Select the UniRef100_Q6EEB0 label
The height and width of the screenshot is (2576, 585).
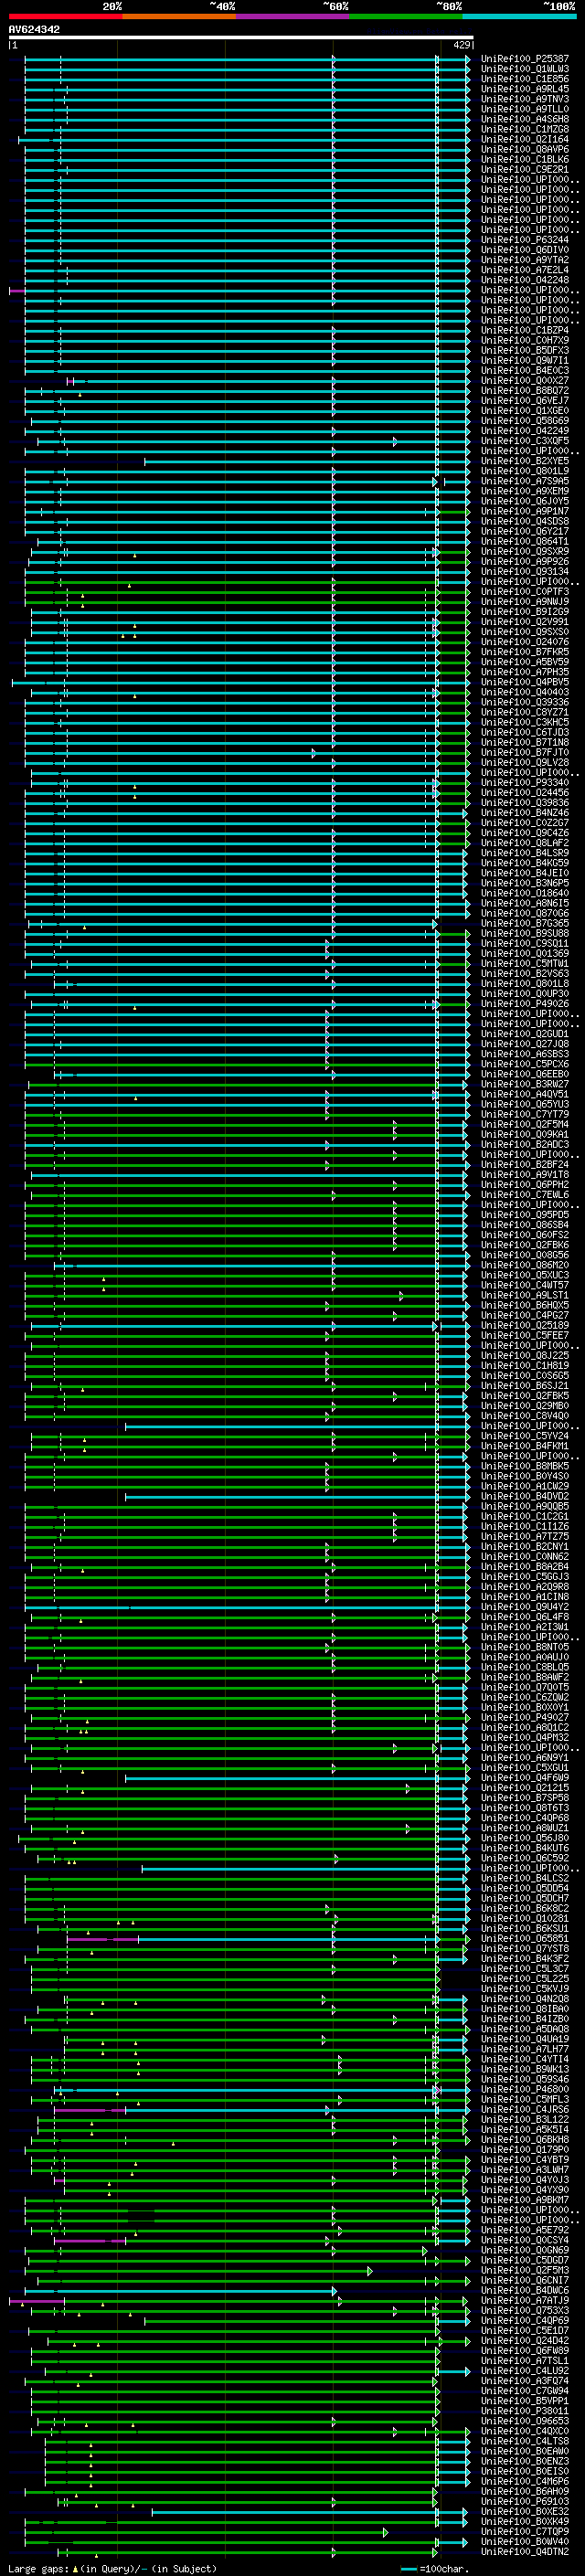525,1074
